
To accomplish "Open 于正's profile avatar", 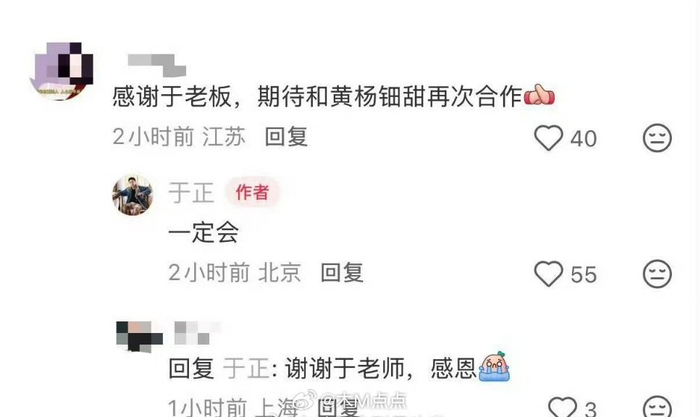I will (133, 195).
